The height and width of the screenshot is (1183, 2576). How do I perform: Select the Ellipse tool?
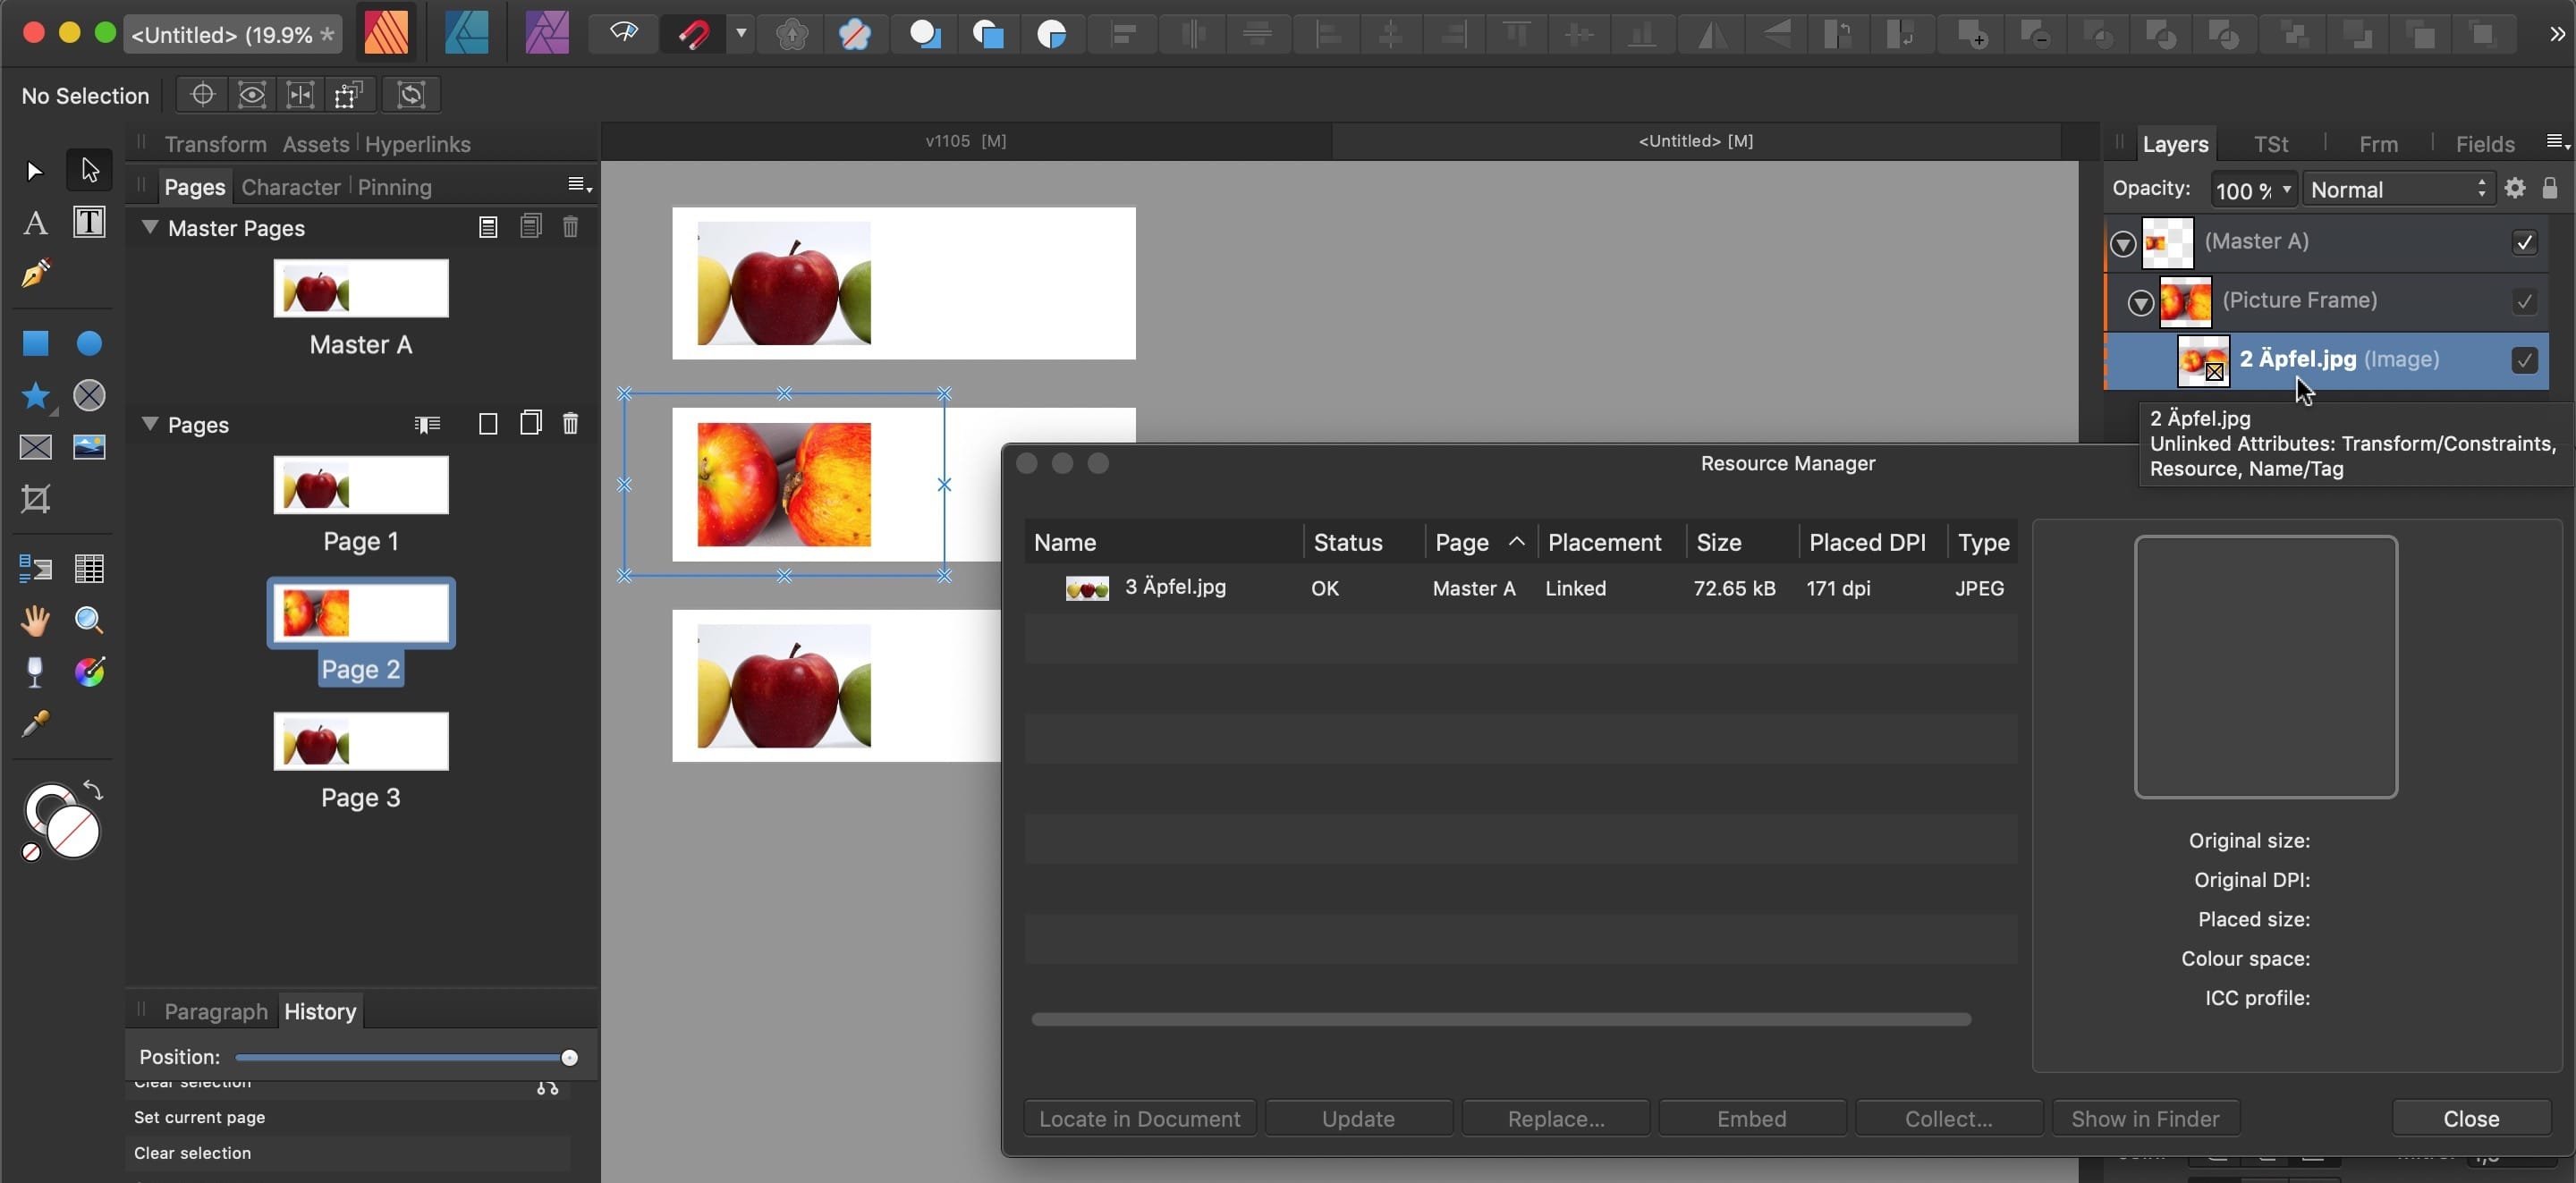tap(89, 343)
